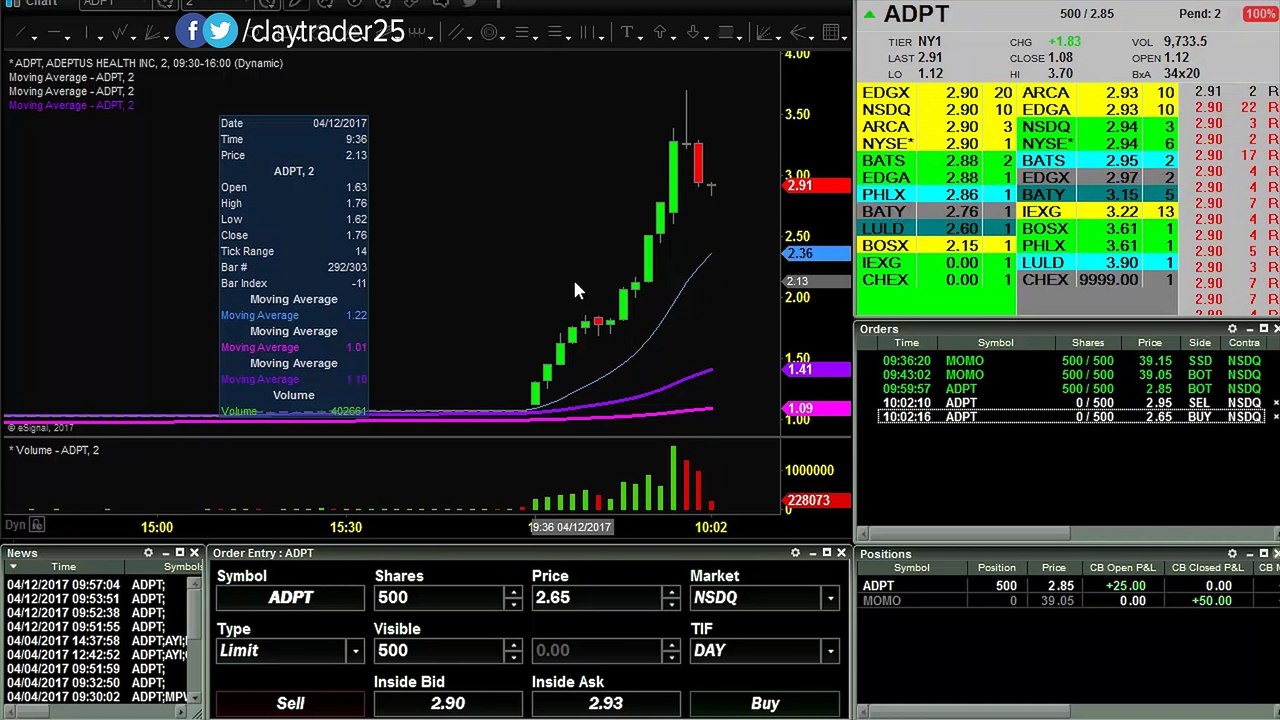Screen dimensions: 1280x720
Task: Click the Price stepper arrows
Action: coord(671,598)
